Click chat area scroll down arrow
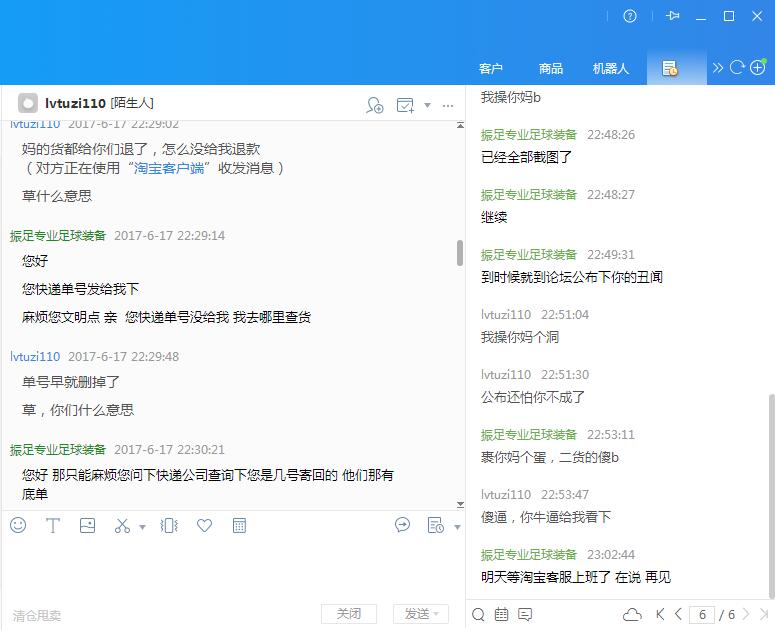 tap(460, 504)
